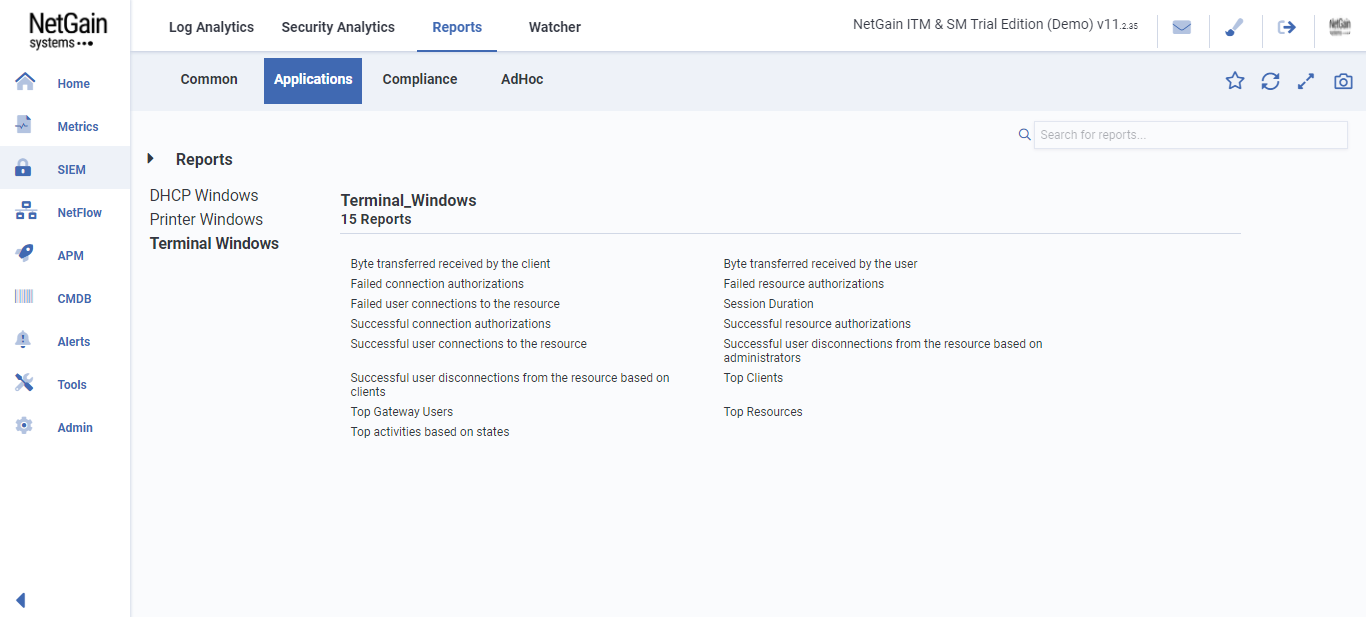Click the search magnifier icon
This screenshot has height=617, width=1366.
(1024, 135)
